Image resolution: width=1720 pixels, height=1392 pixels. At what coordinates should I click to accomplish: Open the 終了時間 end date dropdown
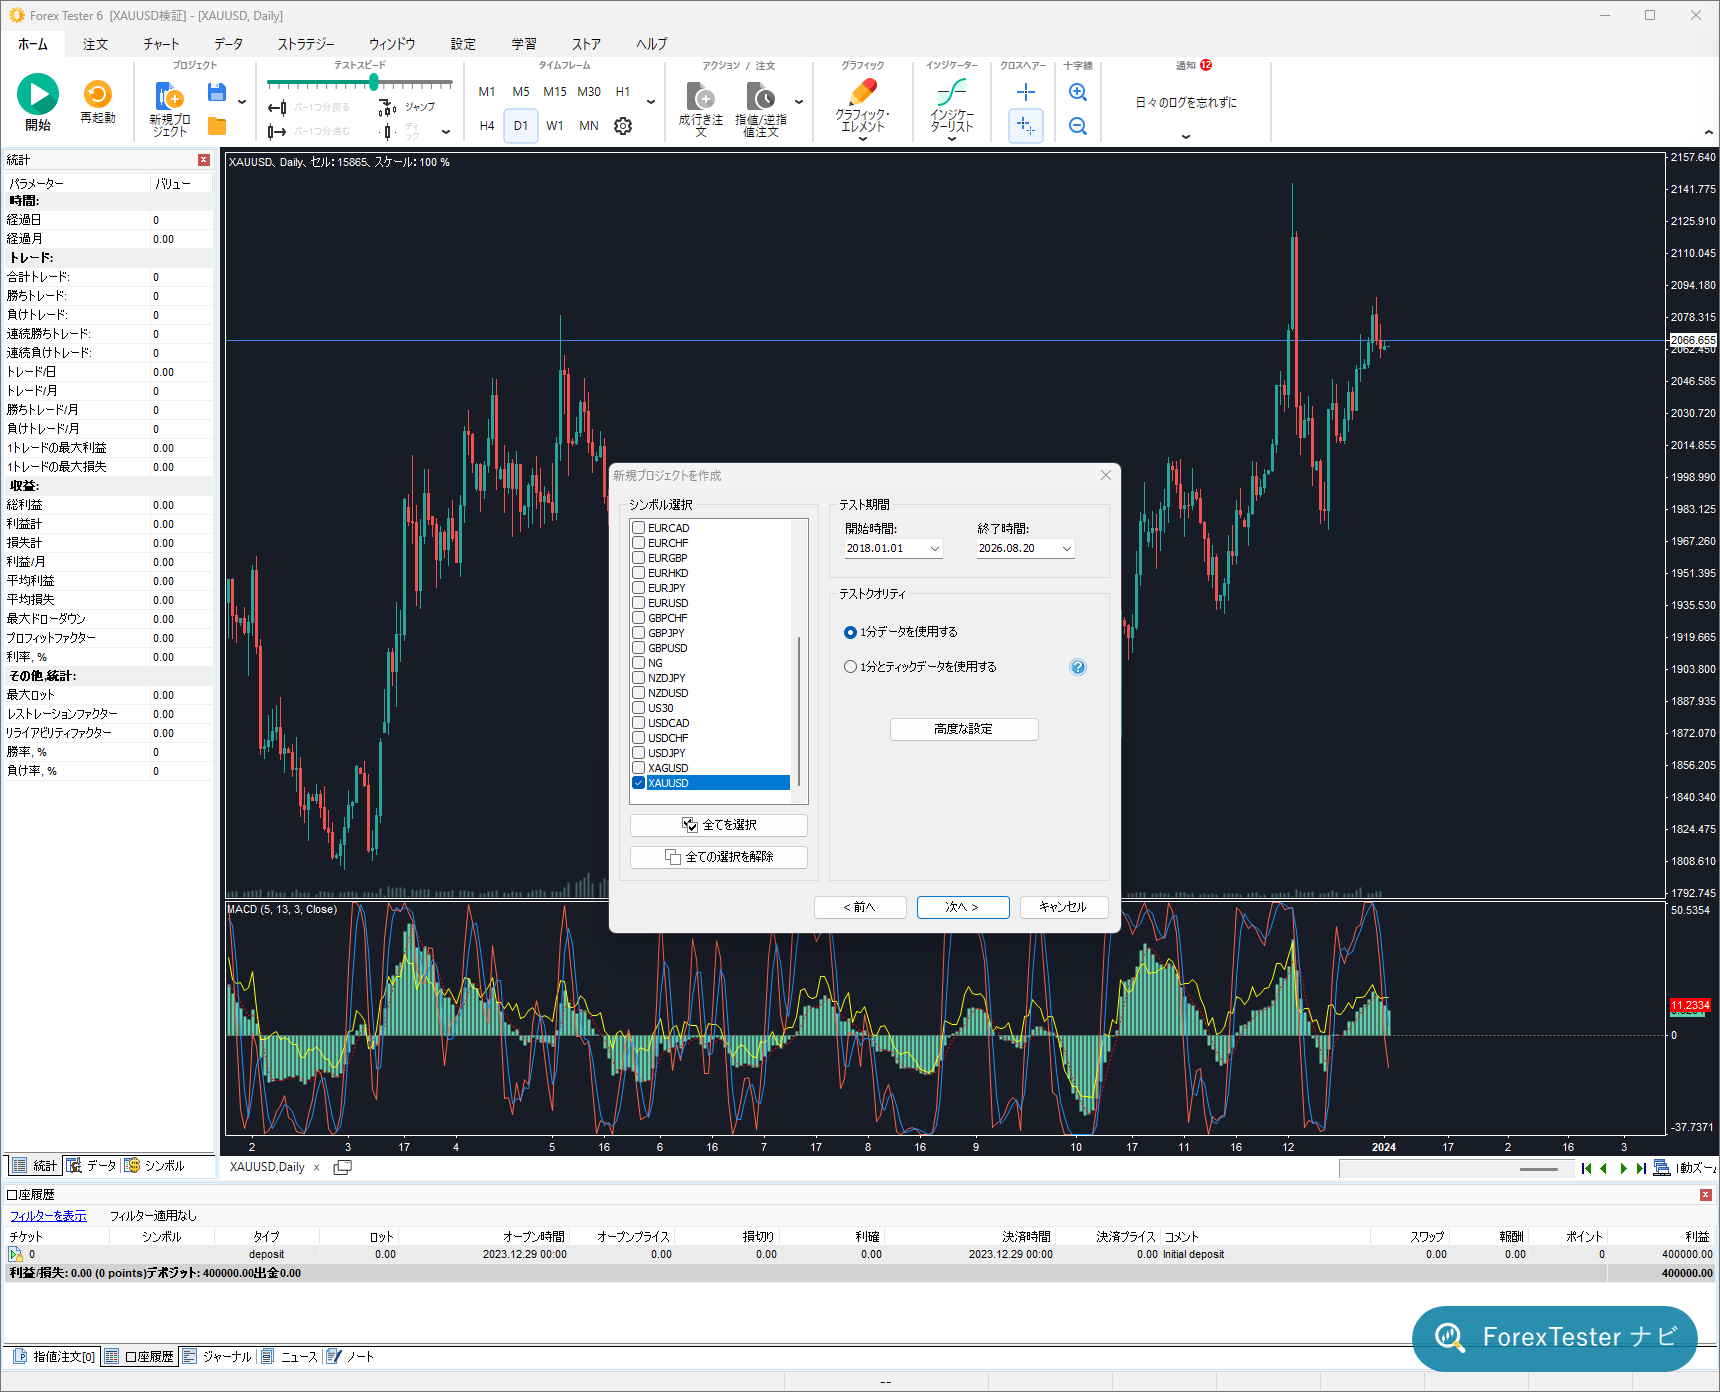click(x=1067, y=548)
